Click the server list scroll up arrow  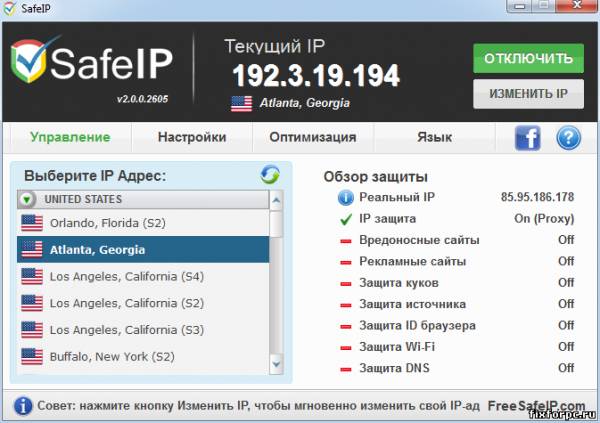pyautogui.click(x=276, y=200)
